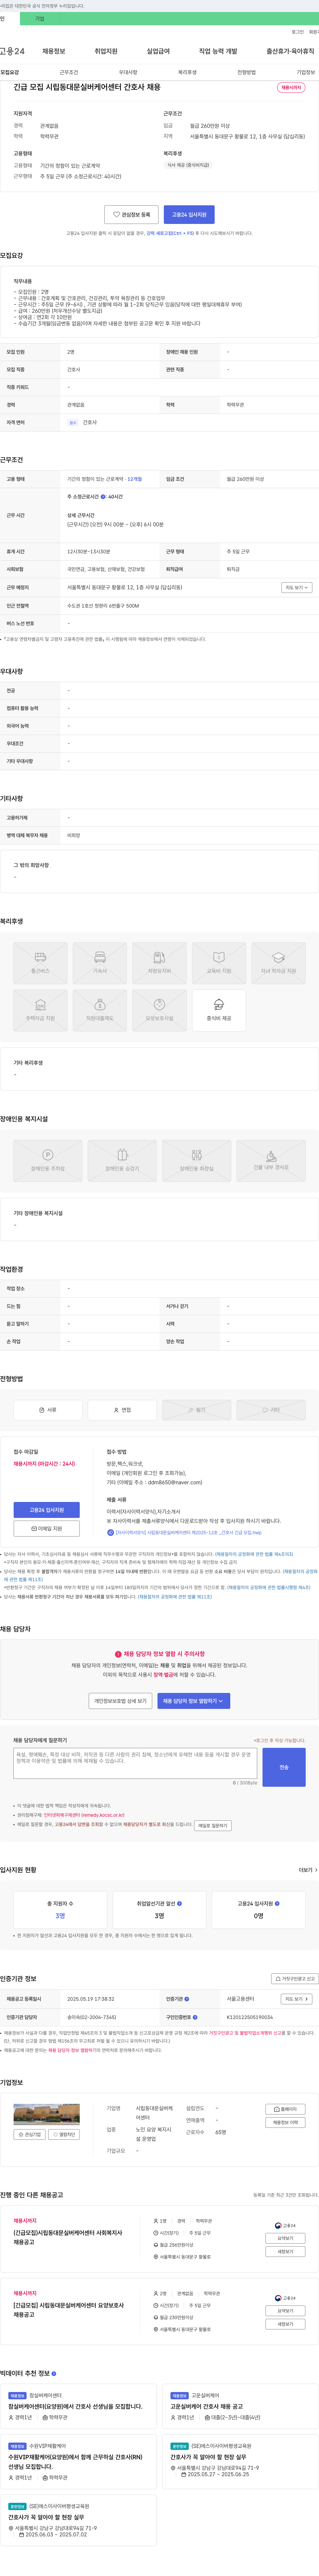319x2576 pixels.
Task: Click the 관심기업 button
Action: pos(29,2134)
